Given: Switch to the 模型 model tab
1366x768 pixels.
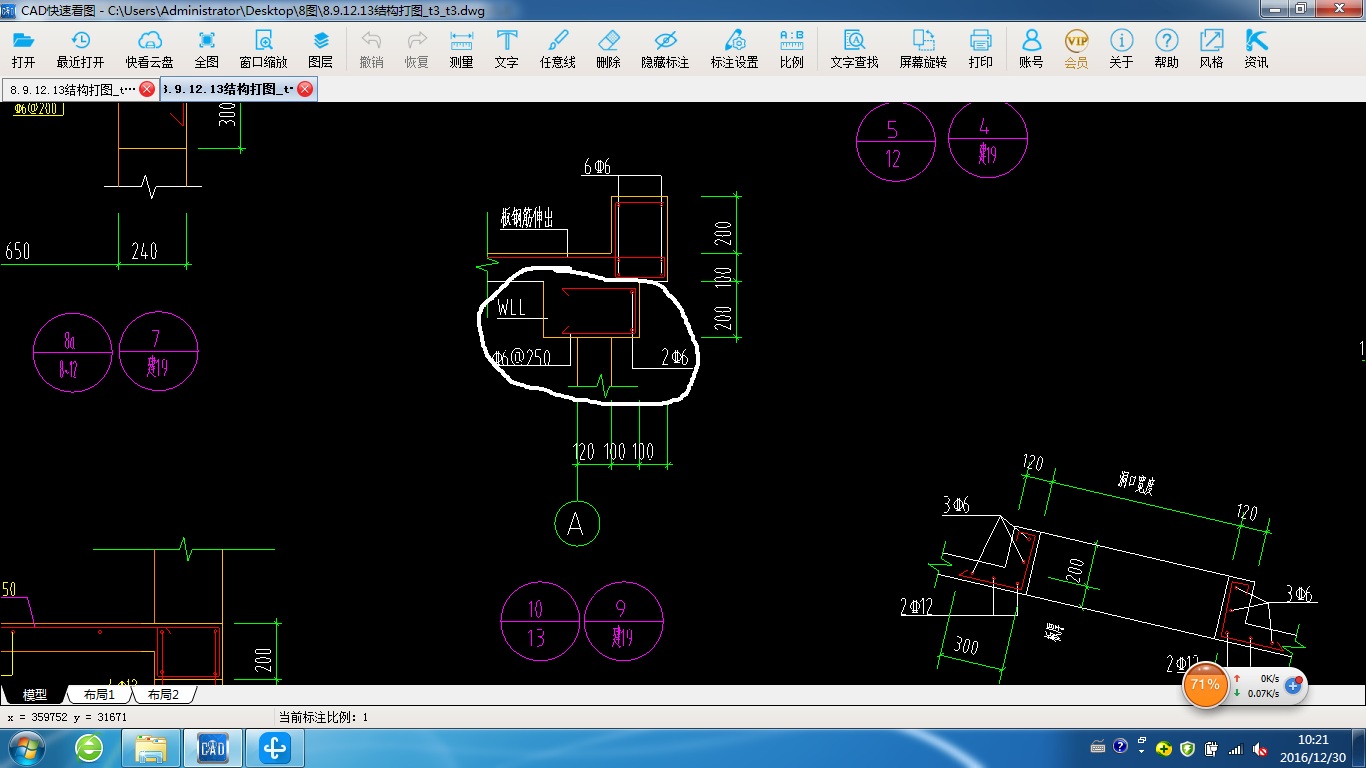Looking at the screenshot, I should [34, 694].
